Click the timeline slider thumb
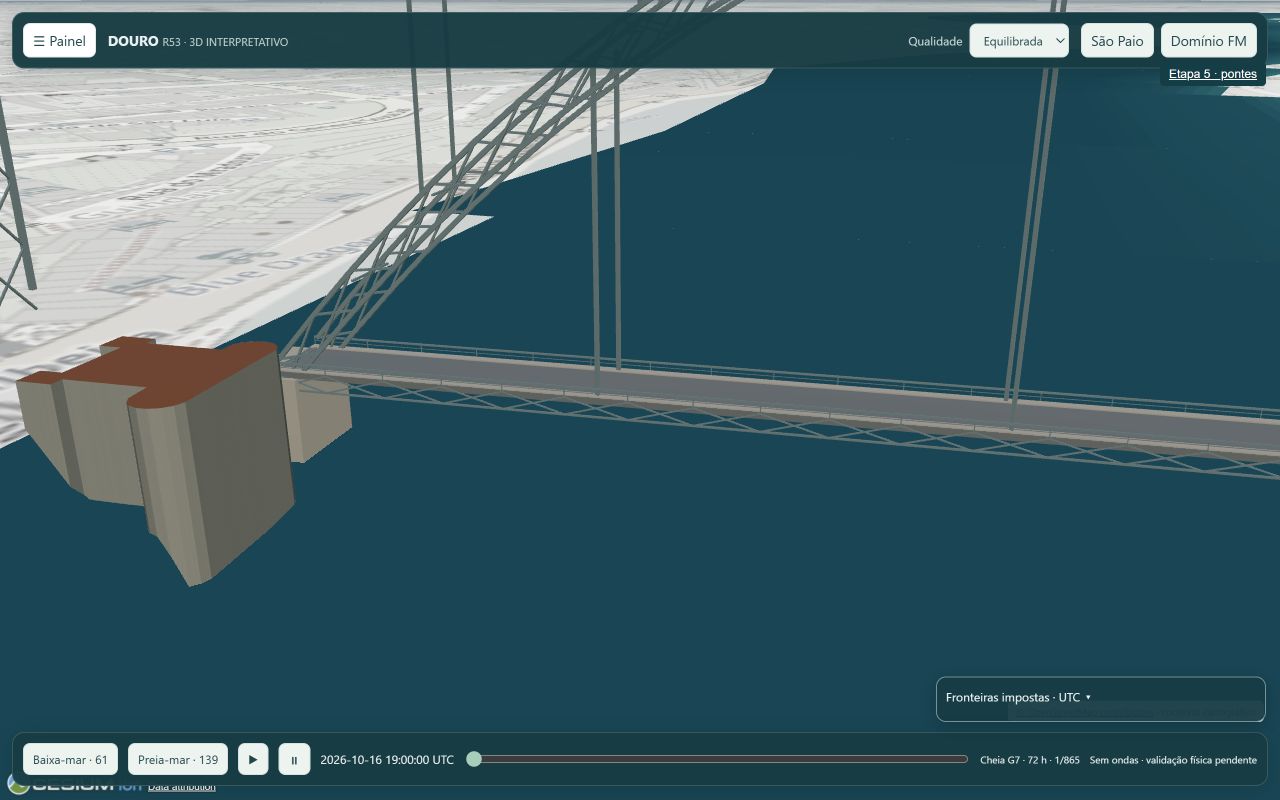1280x800 pixels. [474, 759]
